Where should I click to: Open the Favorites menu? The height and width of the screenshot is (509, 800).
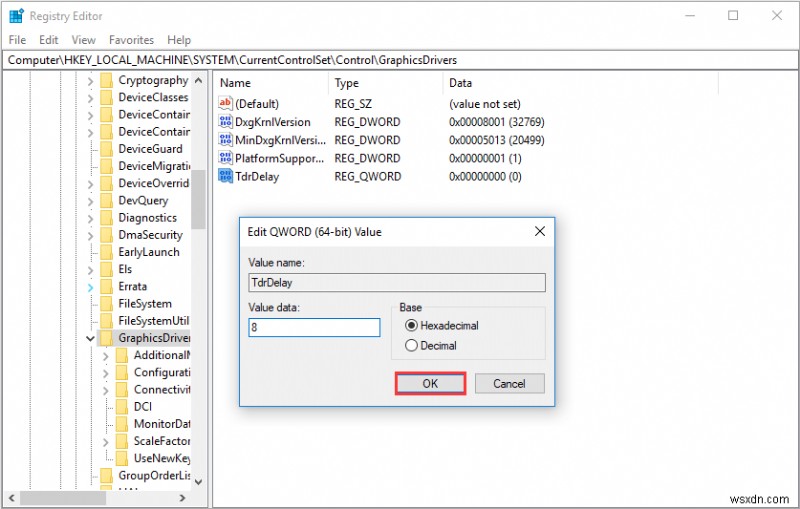[x=131, y=40]
